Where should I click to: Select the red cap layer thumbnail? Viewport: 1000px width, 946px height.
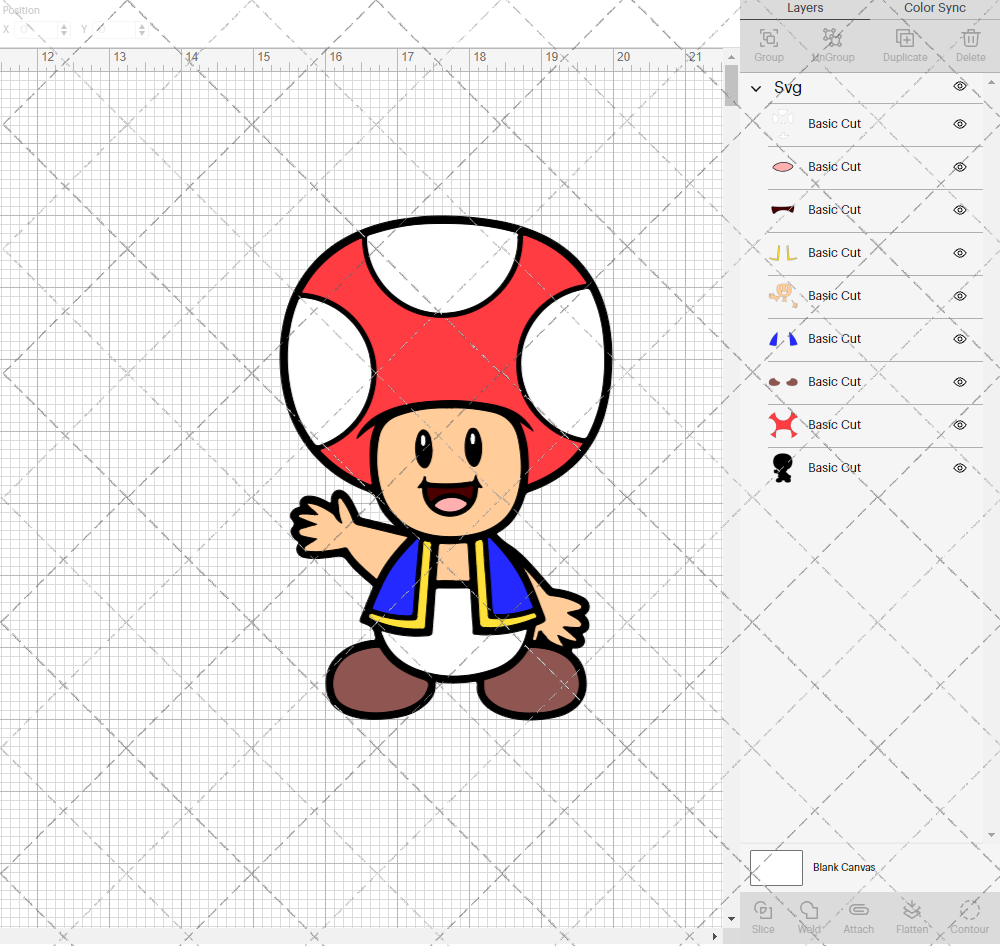(x=783, y=425)
